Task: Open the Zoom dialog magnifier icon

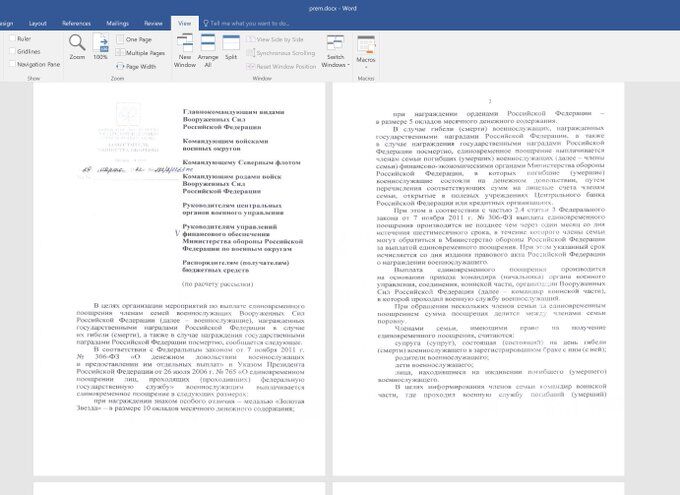Action: point(77,43)
